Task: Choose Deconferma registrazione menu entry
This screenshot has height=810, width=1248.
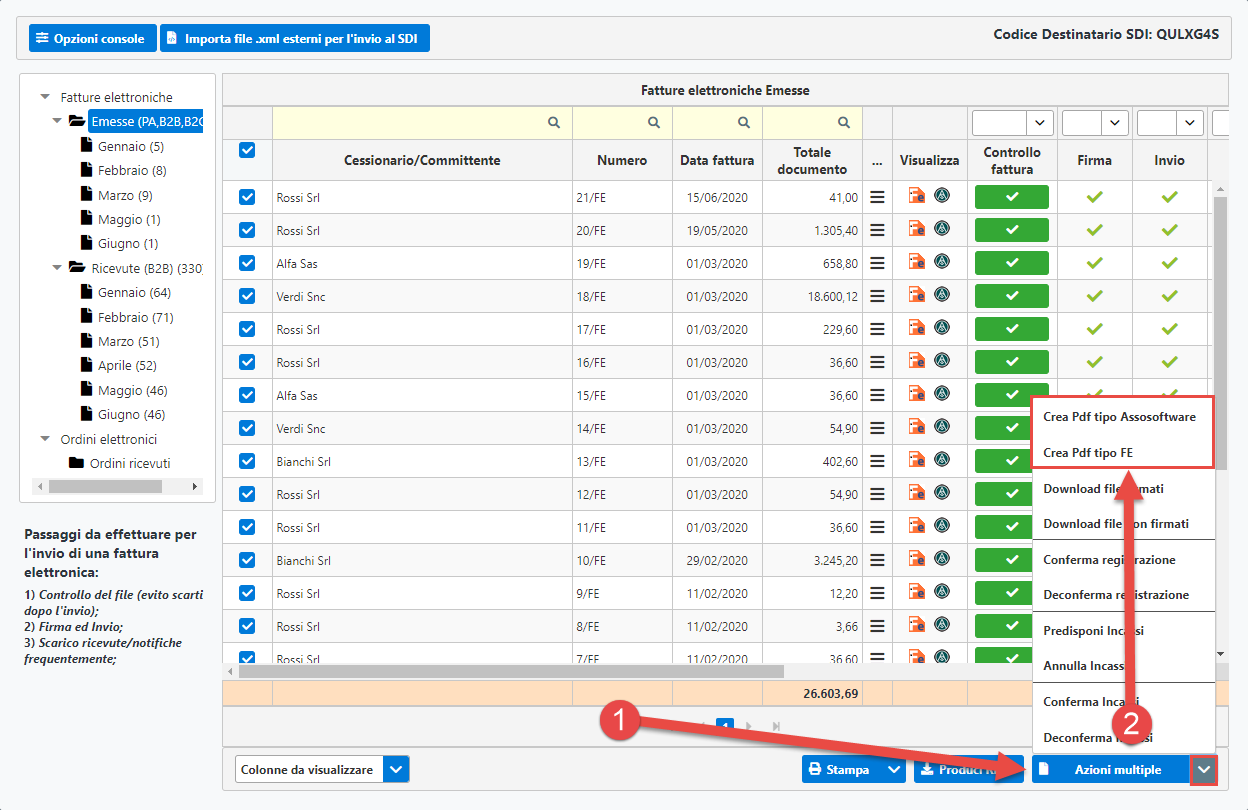Action: [1116, 594]
